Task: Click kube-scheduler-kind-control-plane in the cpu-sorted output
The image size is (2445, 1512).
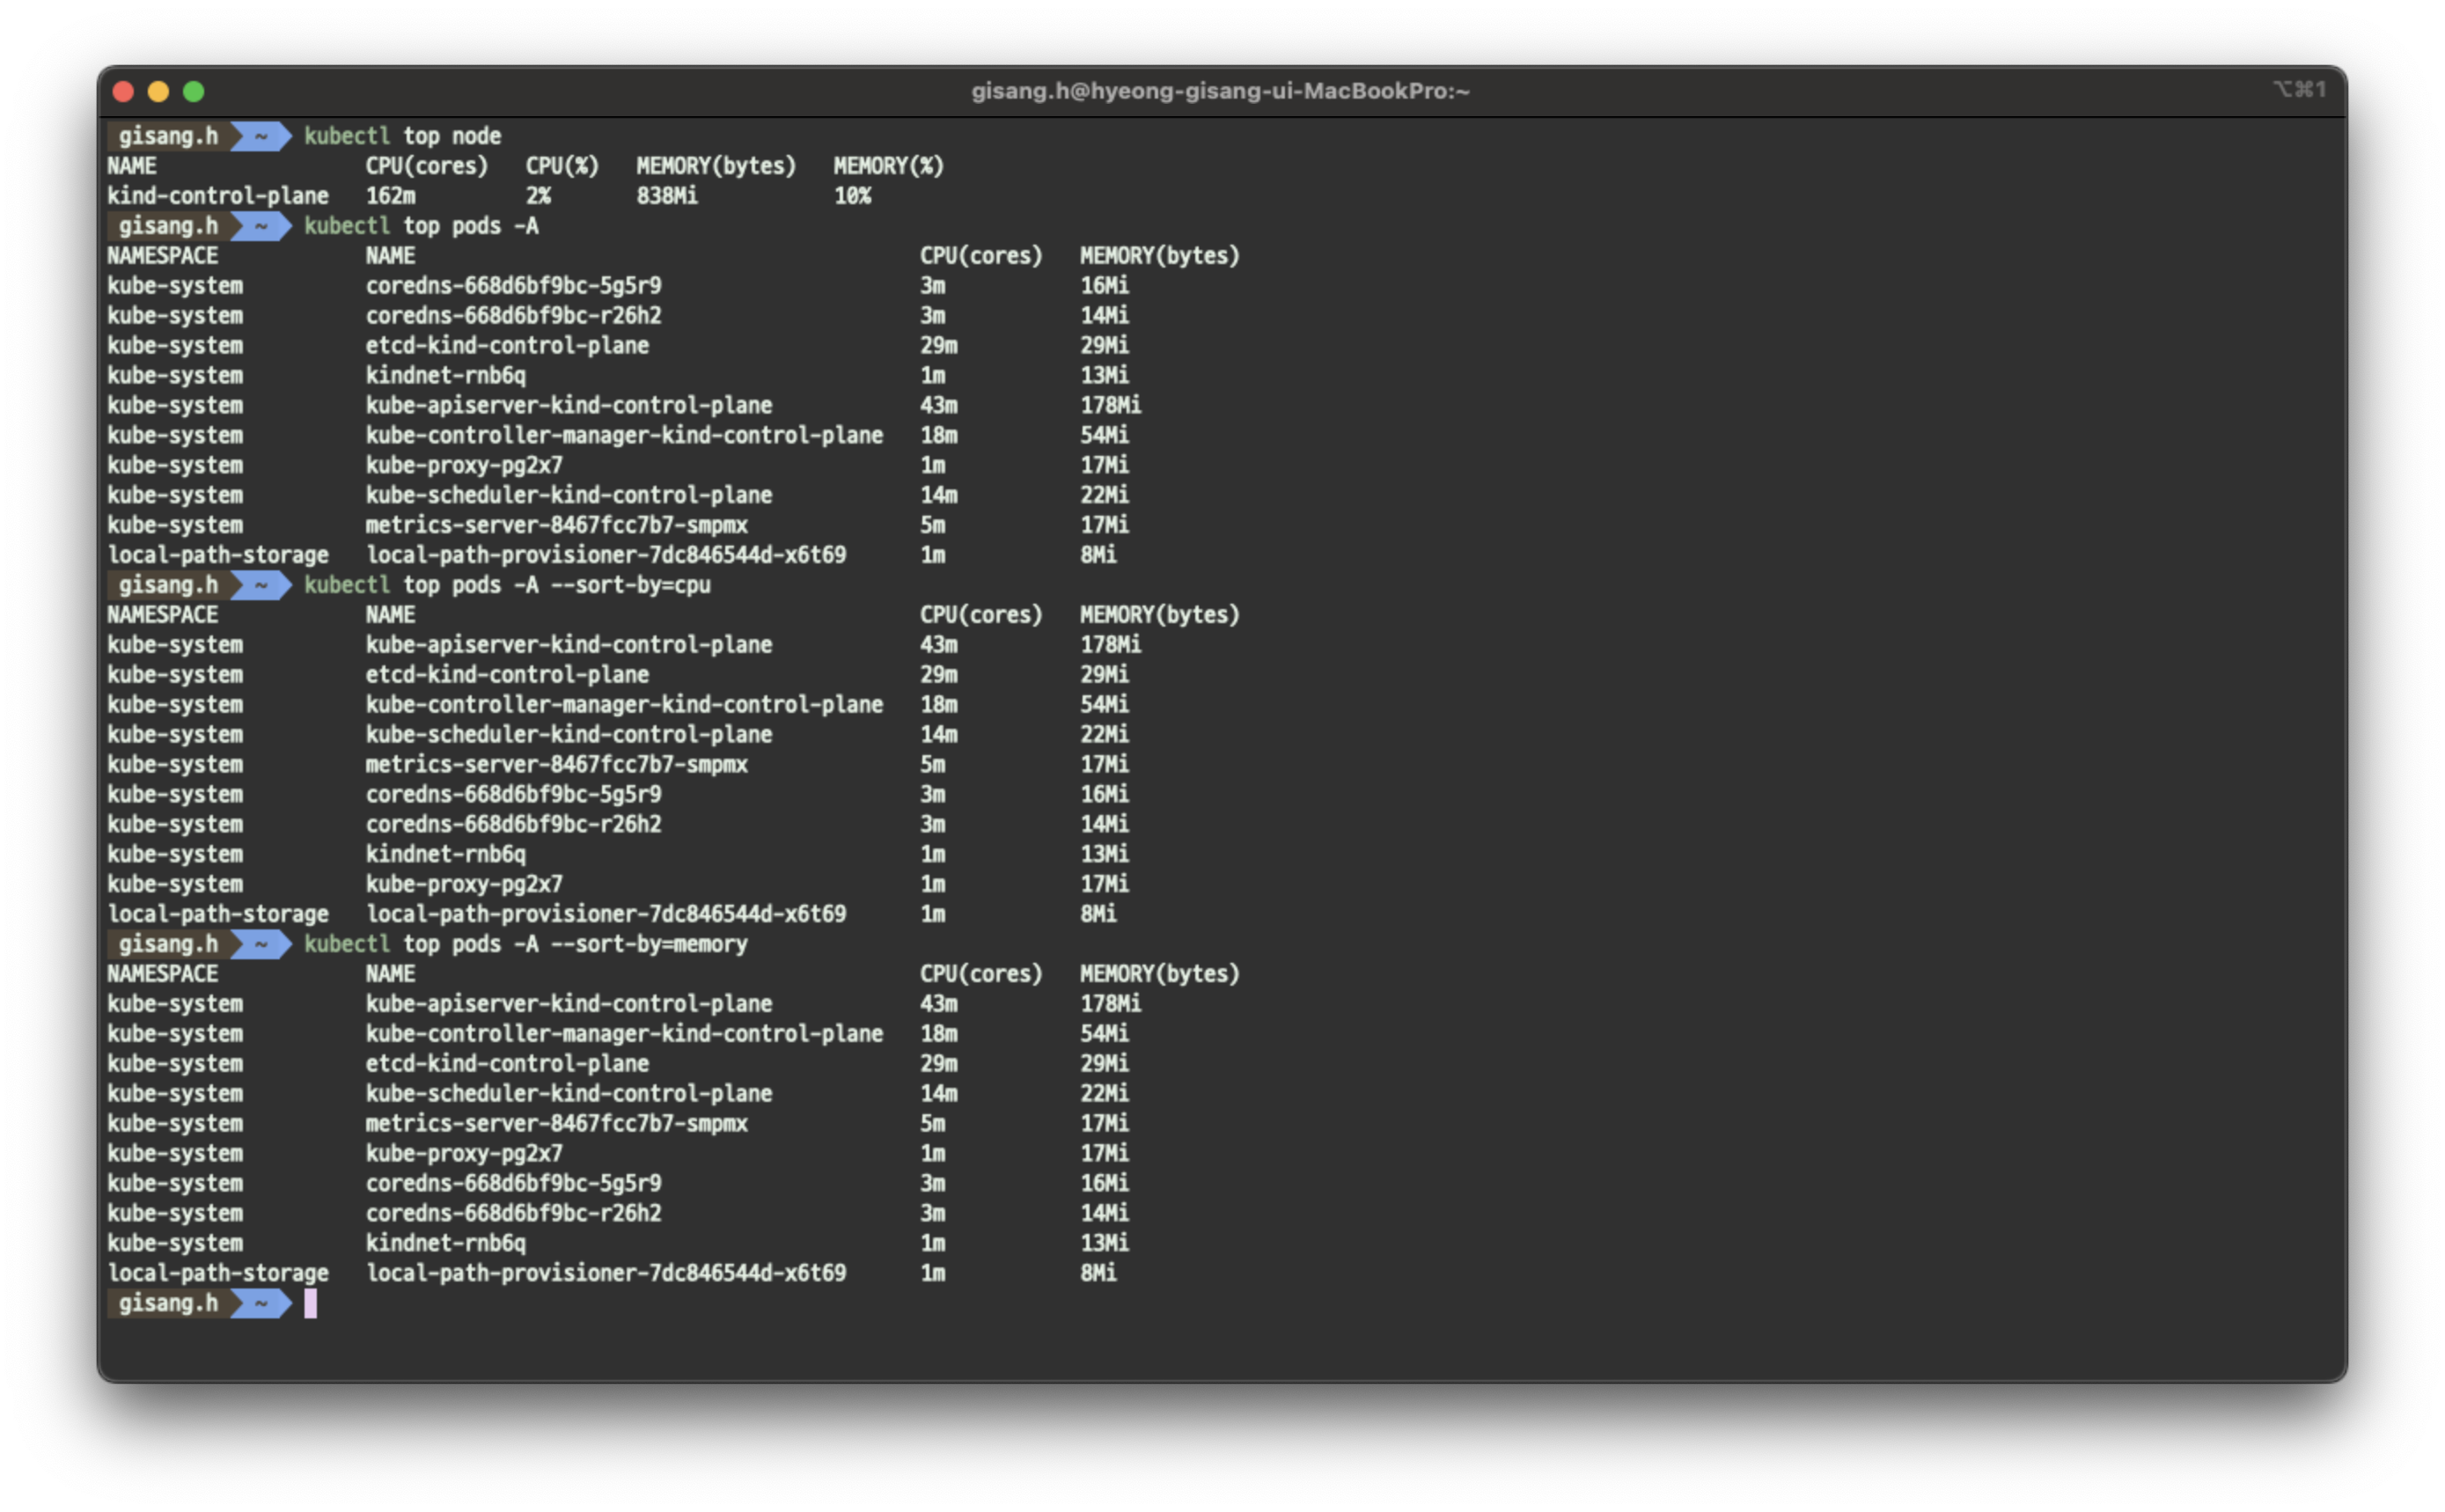Action: click(x=569, y=735)
